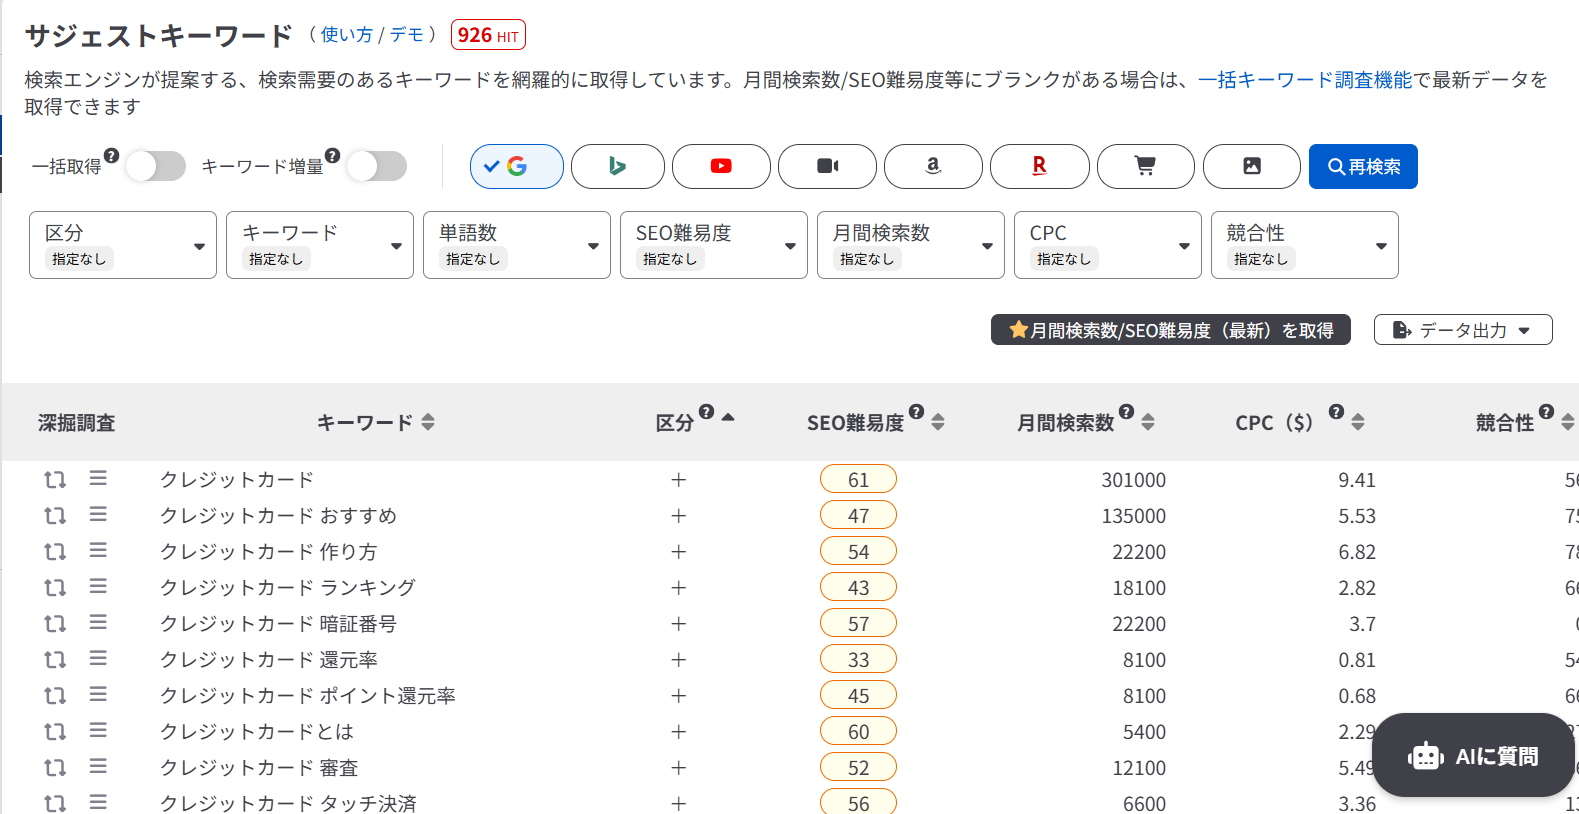The height and width of the screenshot is (814, 1579).
Task: Select the Bing search engine icon
Action: click(x=617, y=166)
